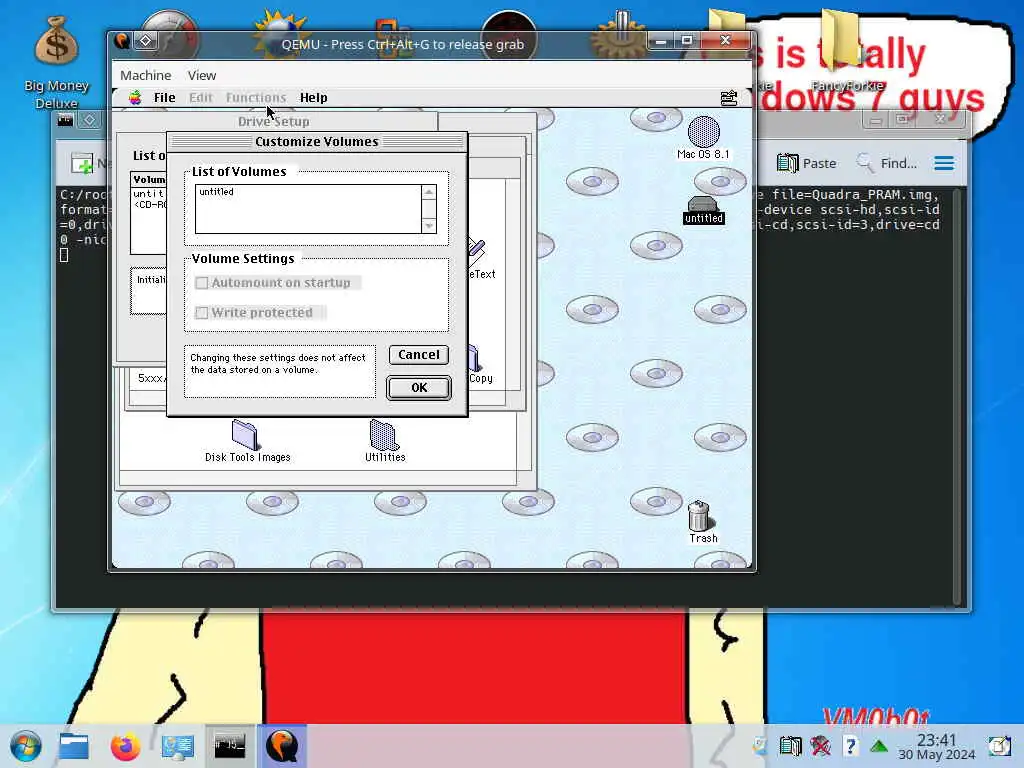Screen dimensions: 1024x768
Task: Click the QEMU pin/sticky window button
Action: (145, 41)
